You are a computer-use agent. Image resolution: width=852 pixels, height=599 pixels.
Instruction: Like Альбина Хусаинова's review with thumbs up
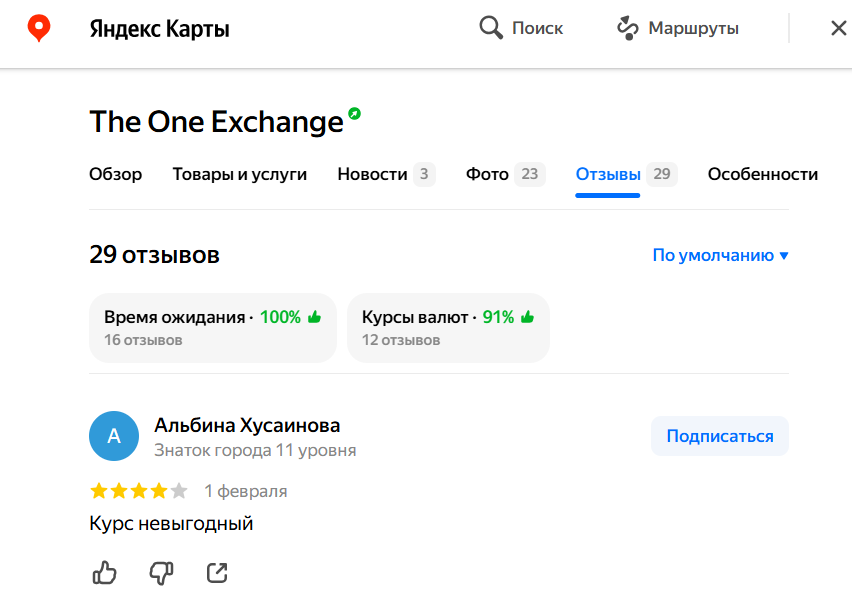coord(104,573)
